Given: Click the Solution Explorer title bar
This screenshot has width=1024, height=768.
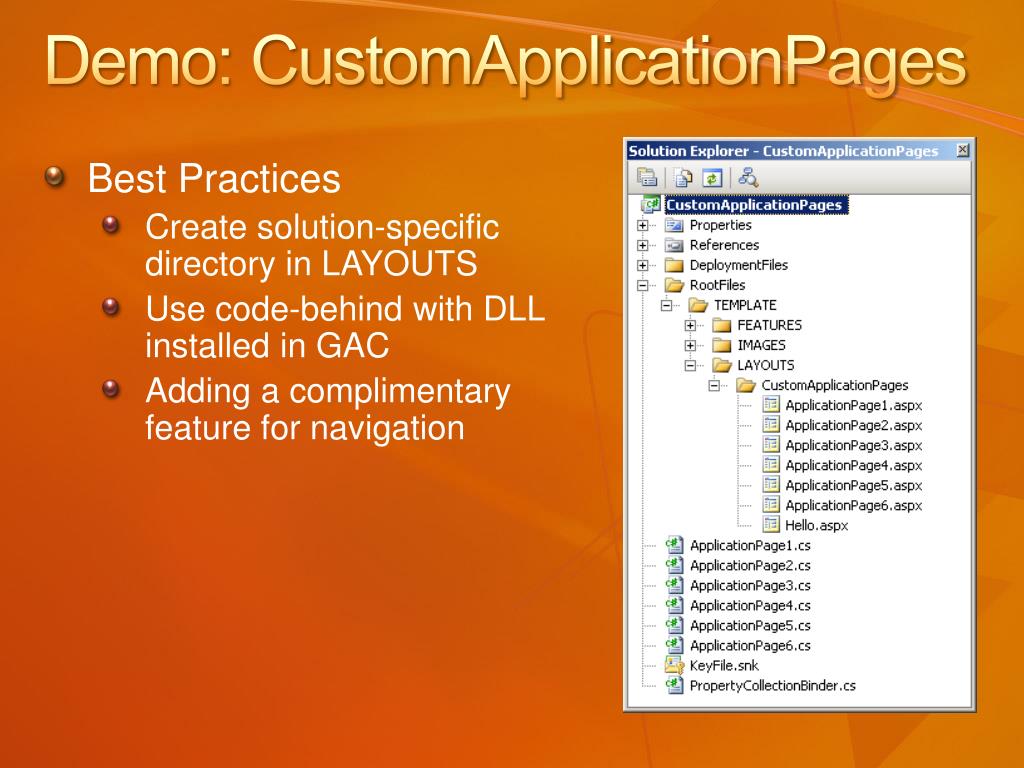Looking at the screenshot, I should point(797,151).
